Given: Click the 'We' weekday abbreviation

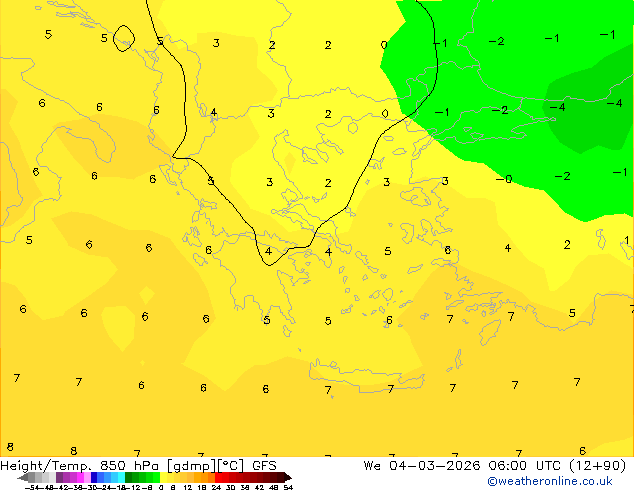Looking at the screenshot, I should pyautogui.click(x=372, y=466).
